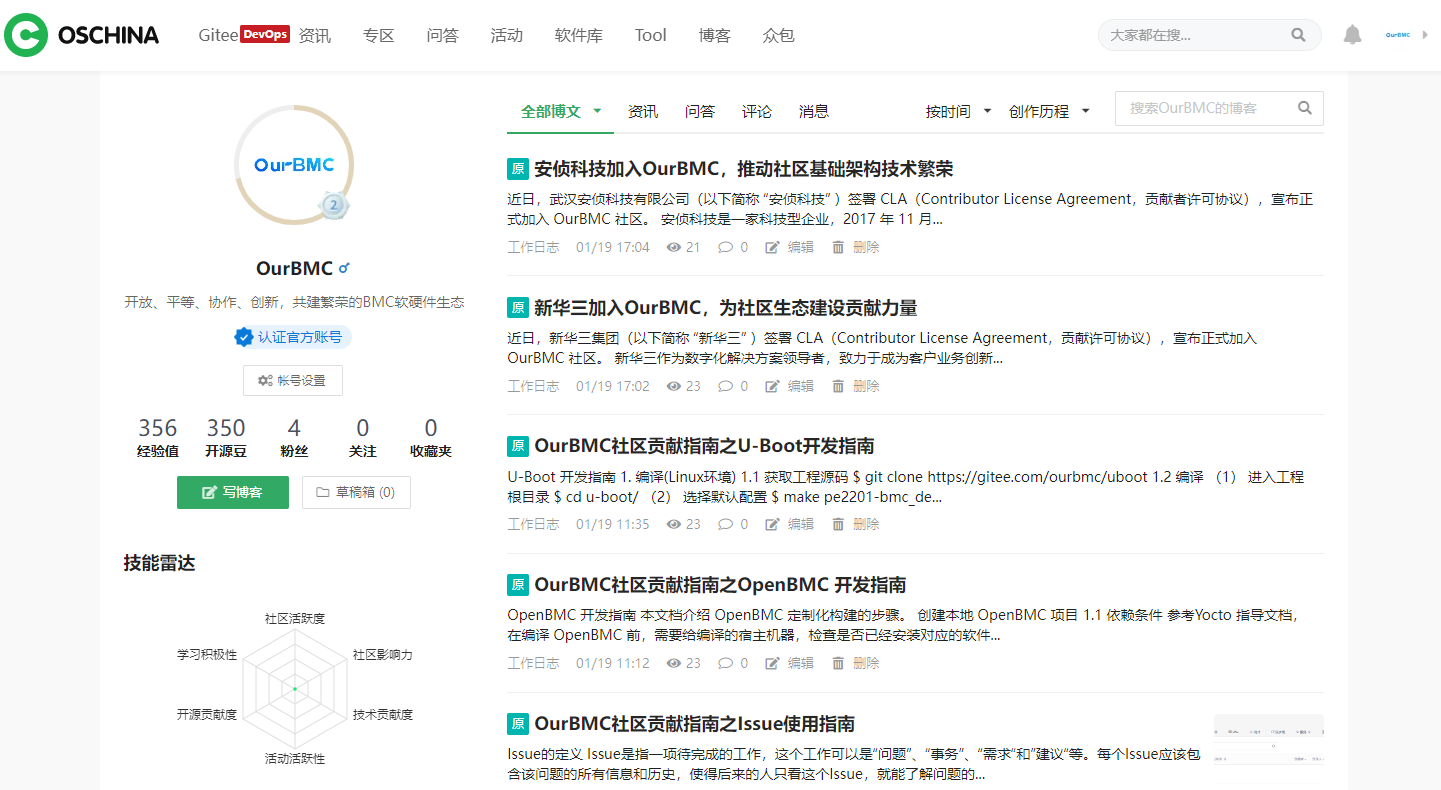Open 软件库 in top navigation
This screenshot has height=790, width=1441.
[x=579, y=35]
